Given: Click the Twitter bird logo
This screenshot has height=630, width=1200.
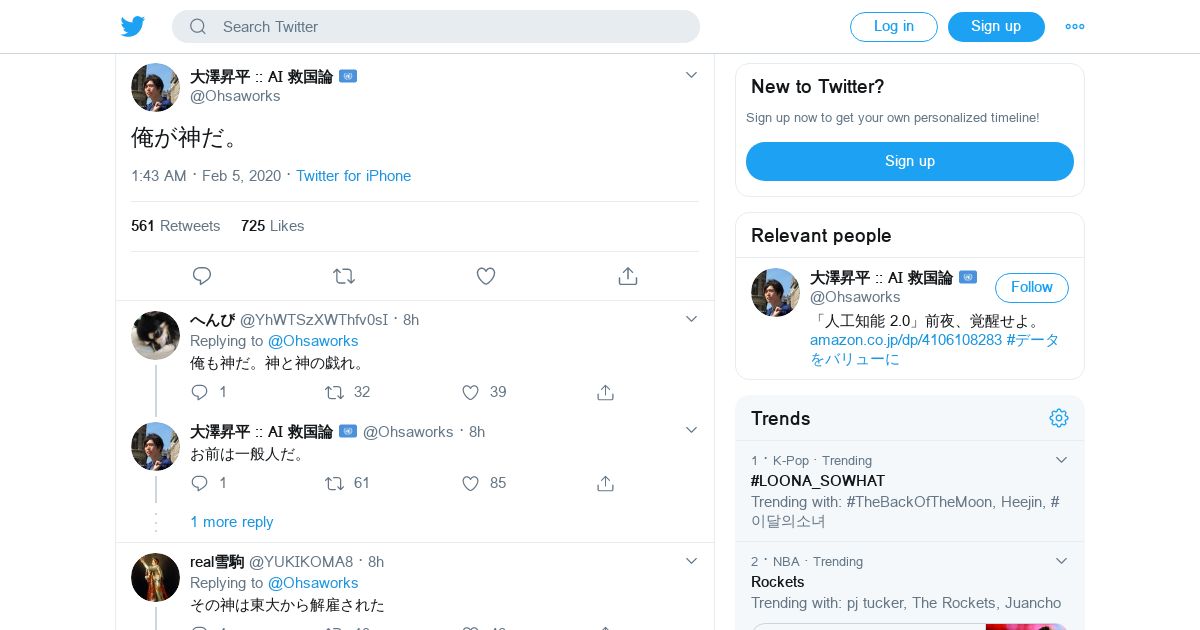Looking at the screenshot, I should 133,26.
